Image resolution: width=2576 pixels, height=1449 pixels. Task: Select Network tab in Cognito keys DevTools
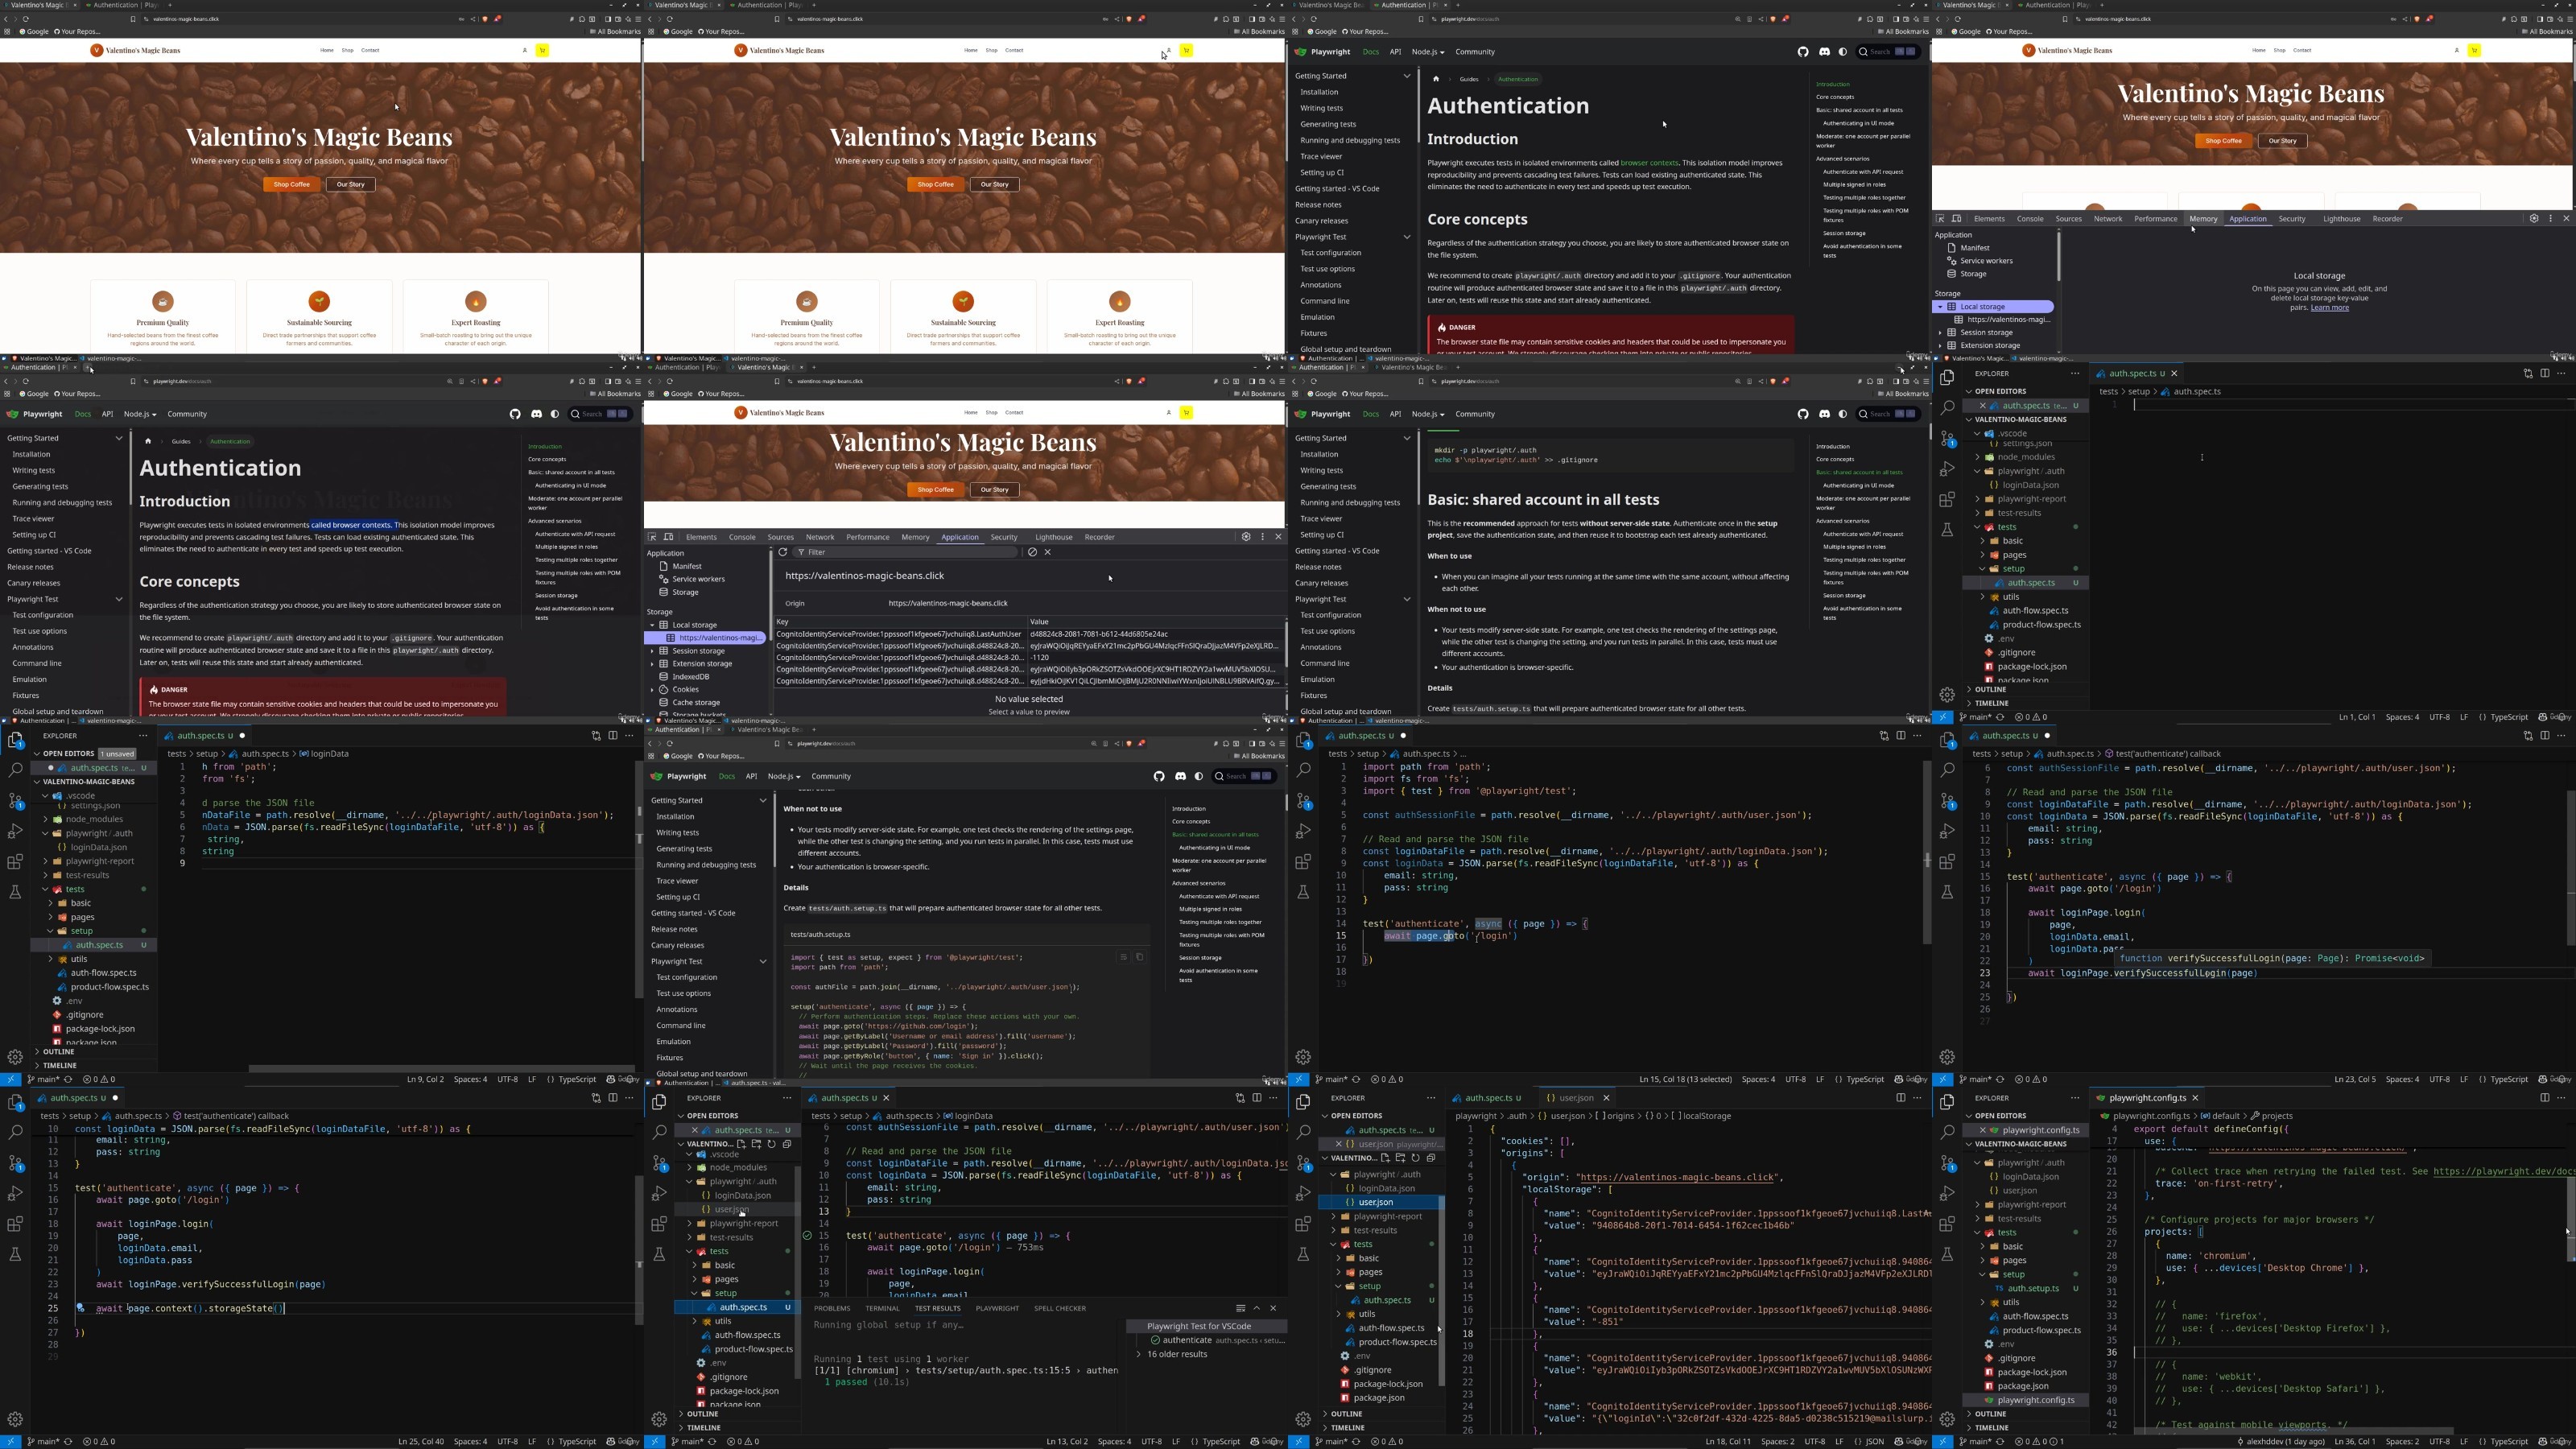click(820, 537)
